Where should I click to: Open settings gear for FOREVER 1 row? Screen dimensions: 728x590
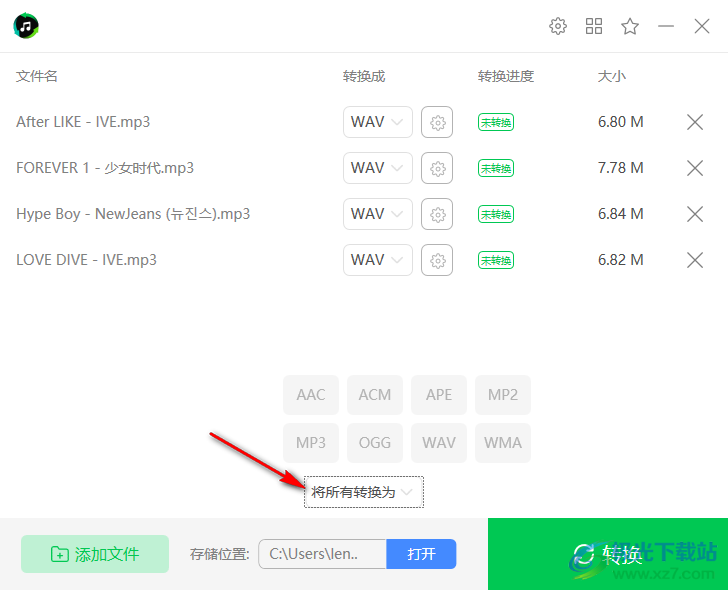pyautogui.click(x=437, y=168)
